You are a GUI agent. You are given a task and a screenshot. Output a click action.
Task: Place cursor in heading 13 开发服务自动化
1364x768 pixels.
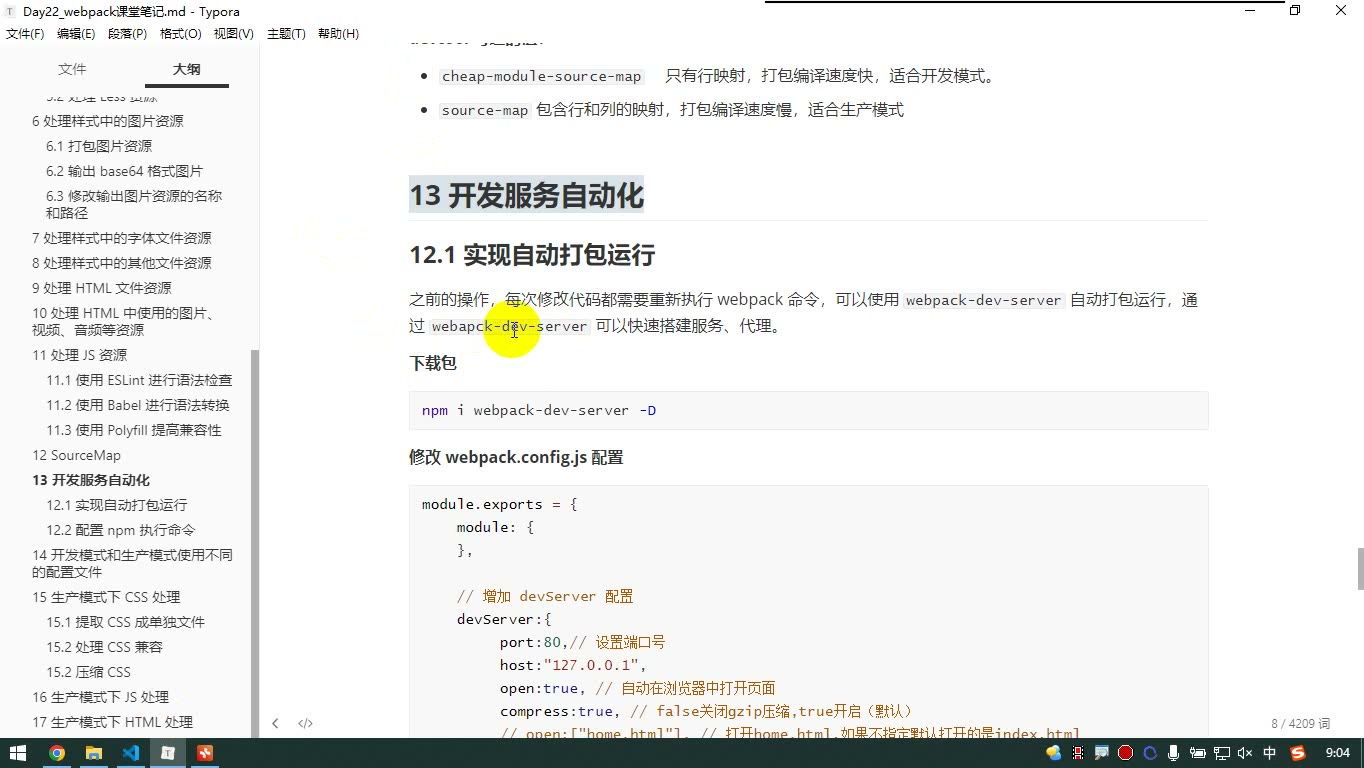[x=526, y=195]
